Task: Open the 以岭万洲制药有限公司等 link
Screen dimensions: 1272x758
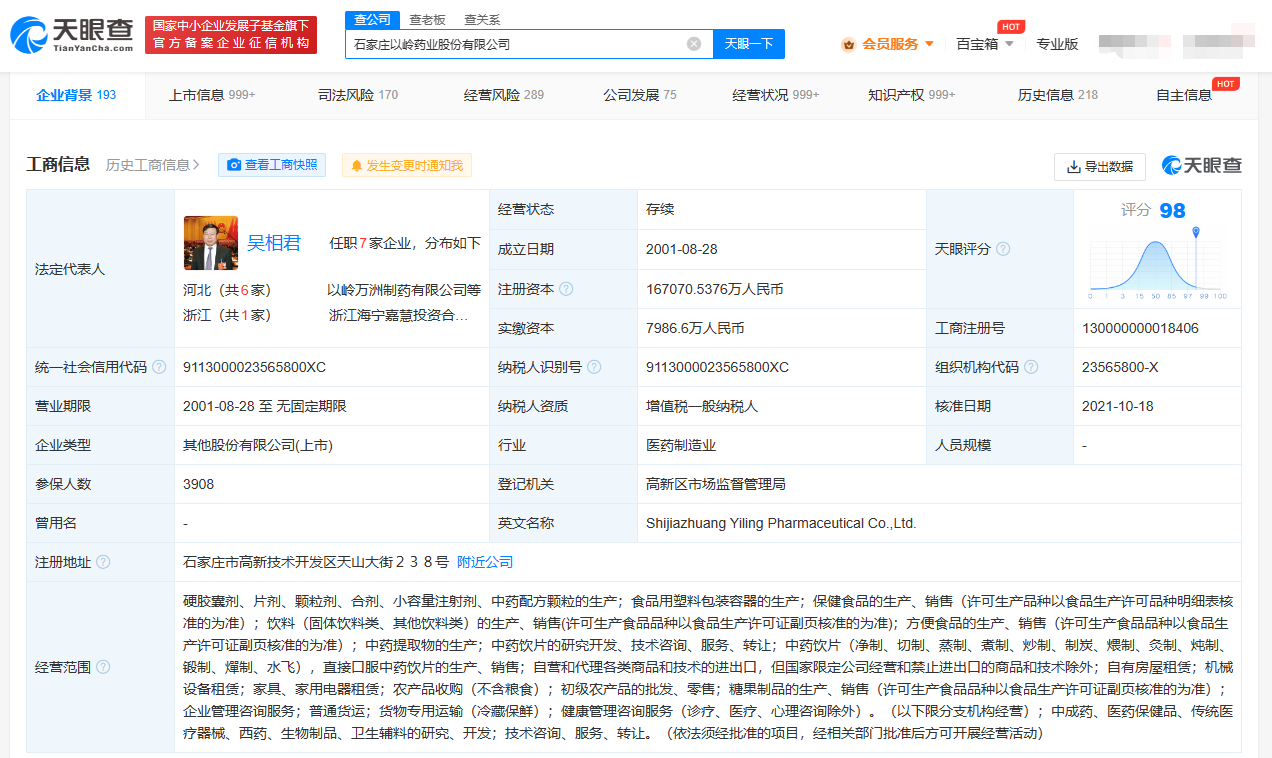Action: pyautogui.click(x=404, y=290)
